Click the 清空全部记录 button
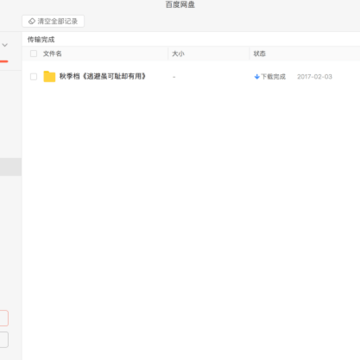This screenshot has width=360, height=360. [53, 21]
